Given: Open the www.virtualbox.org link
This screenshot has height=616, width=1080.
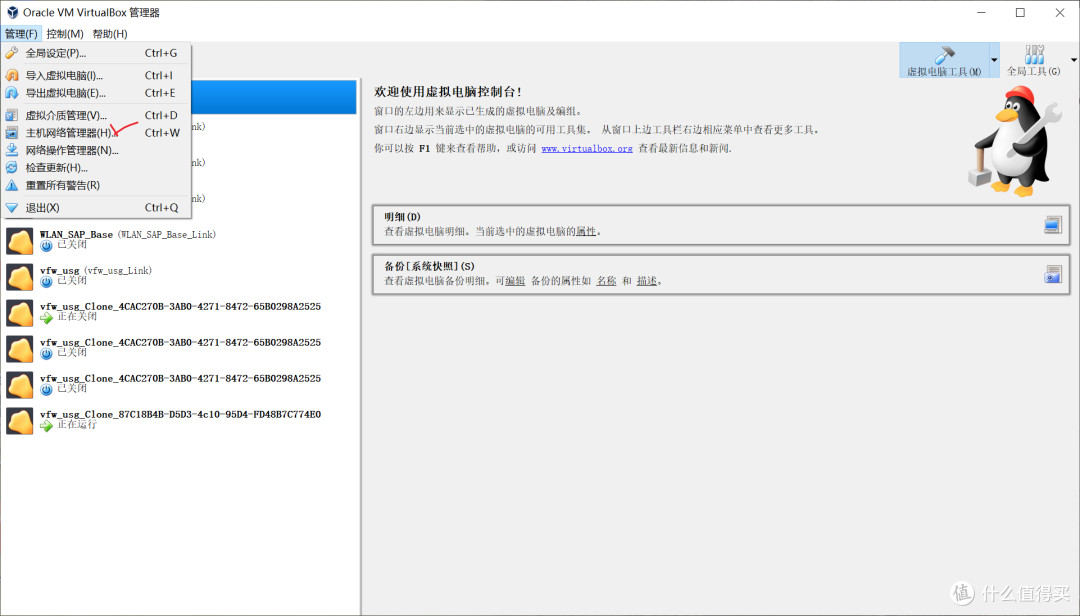Looking at the screenshot, I should (586, 148).
